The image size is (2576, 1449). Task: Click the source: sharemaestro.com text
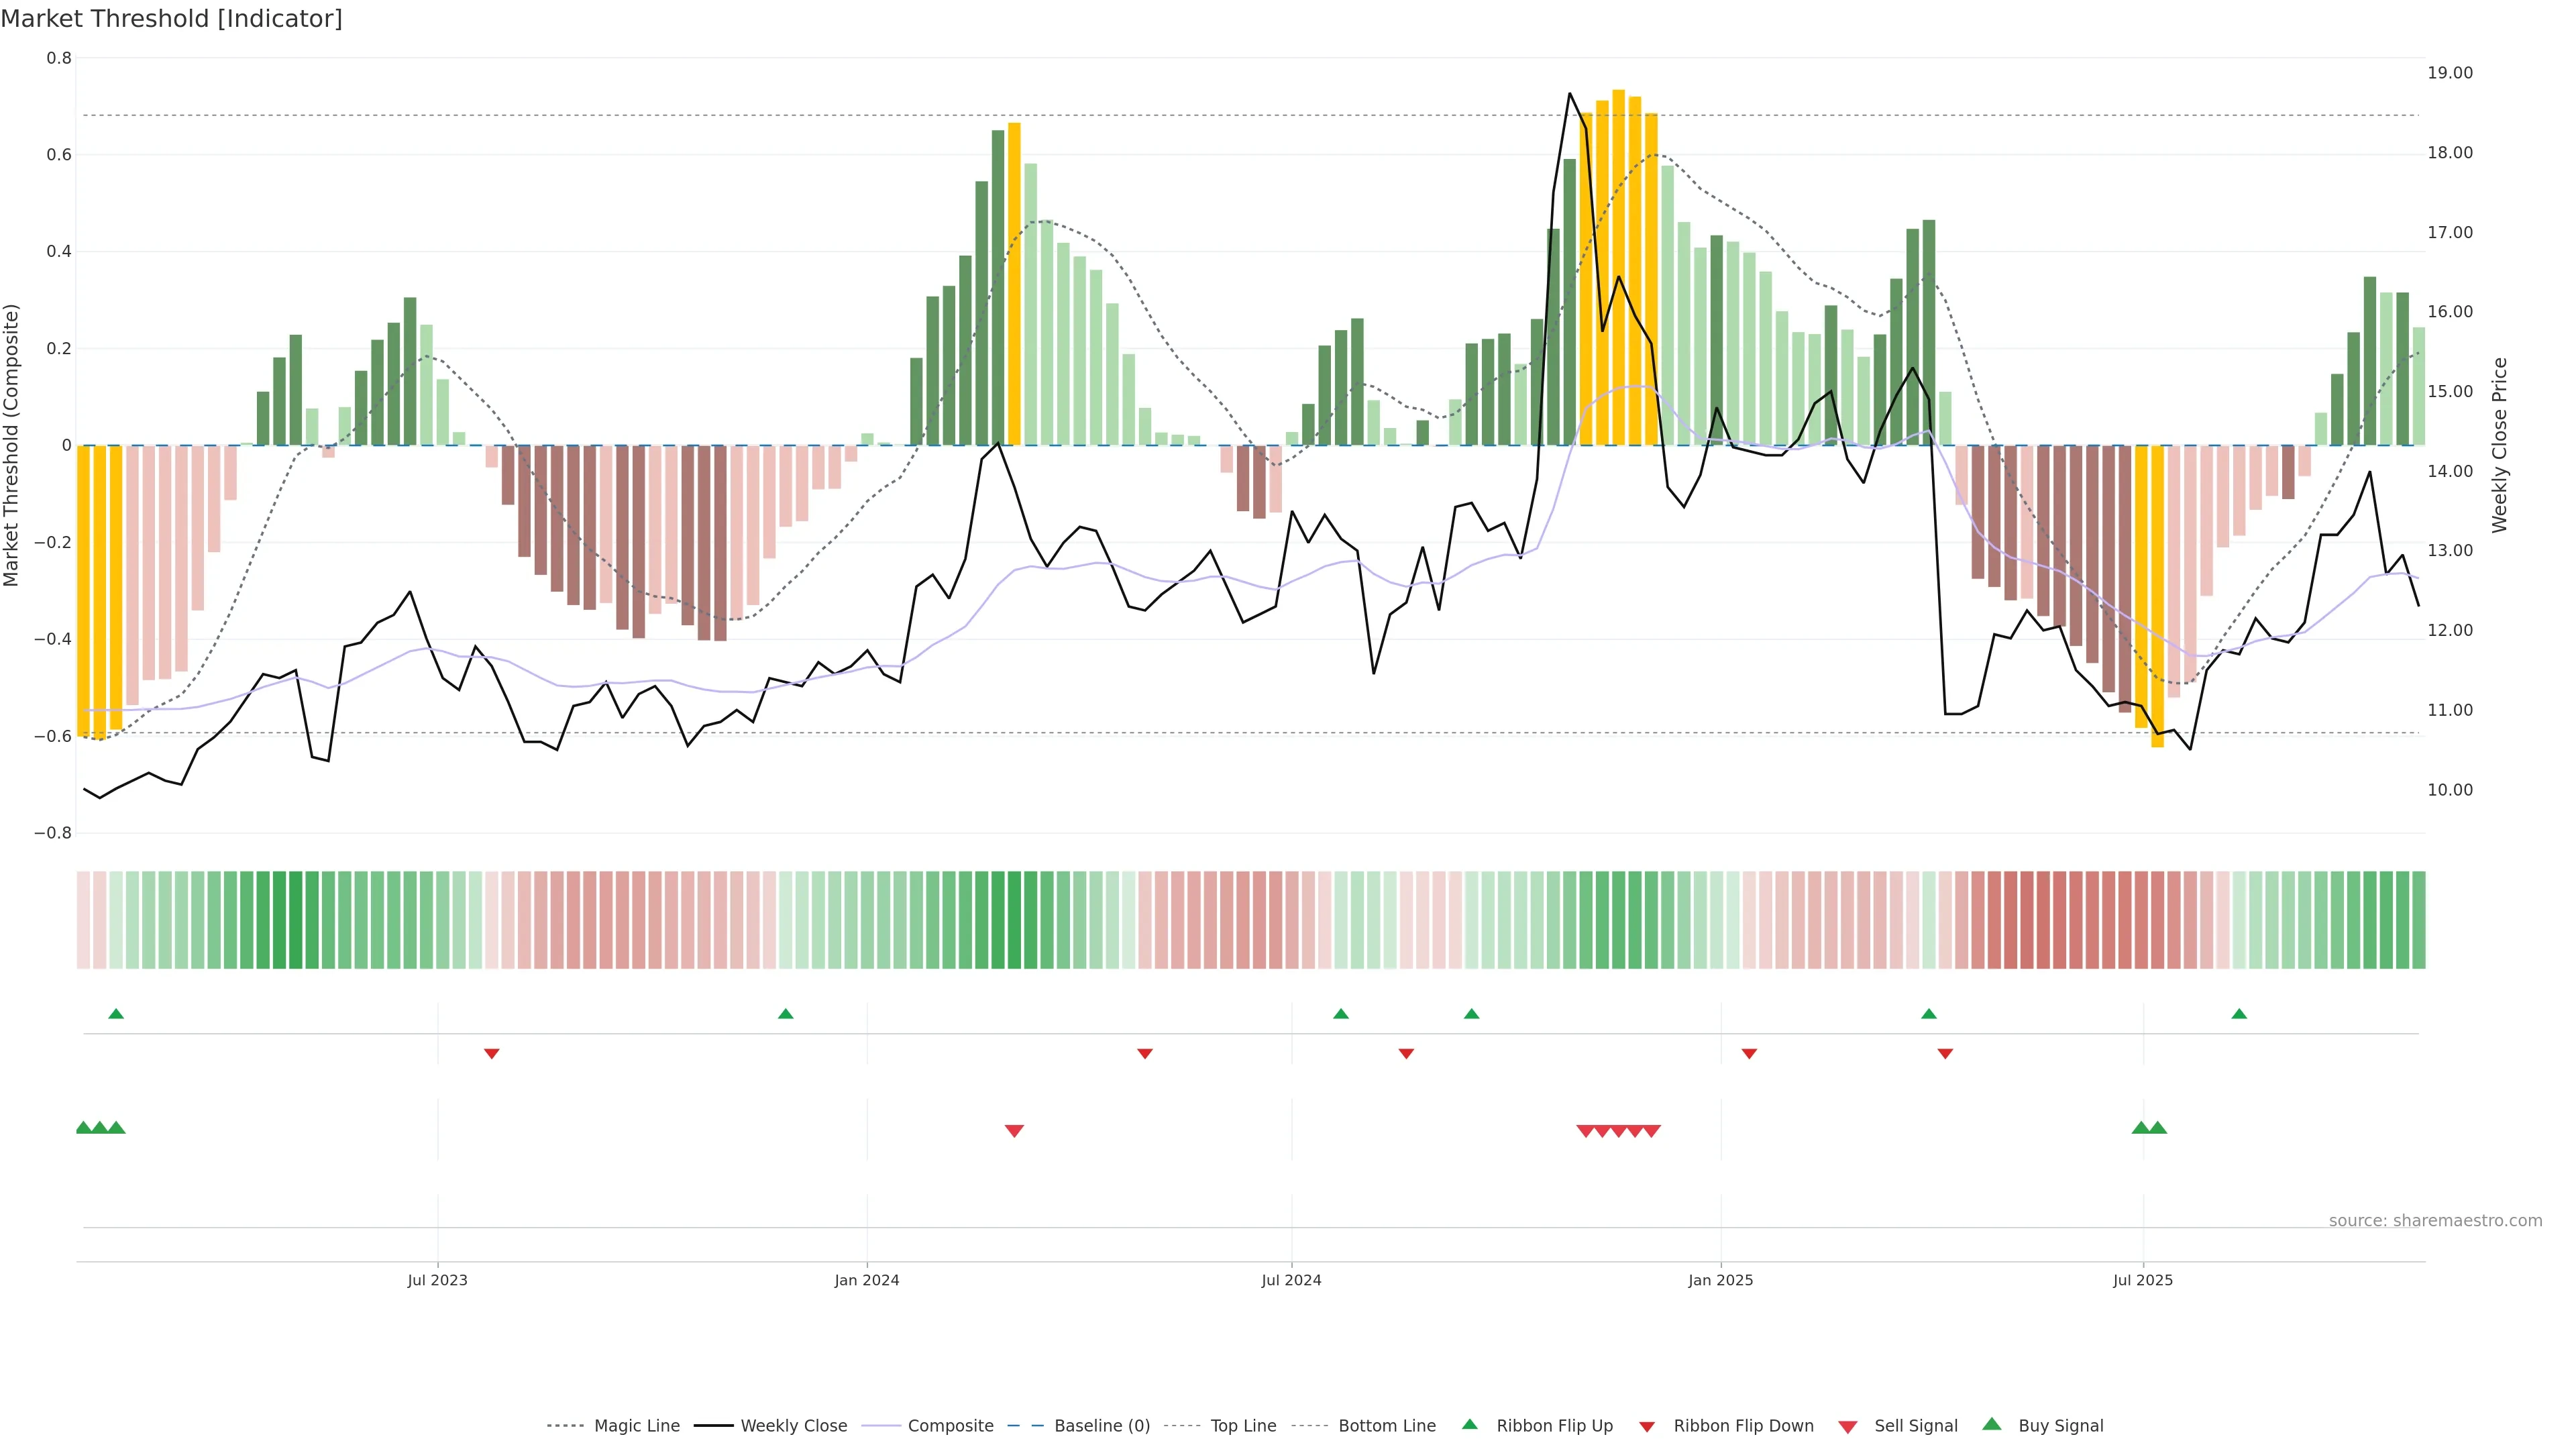[2435, 1220]
